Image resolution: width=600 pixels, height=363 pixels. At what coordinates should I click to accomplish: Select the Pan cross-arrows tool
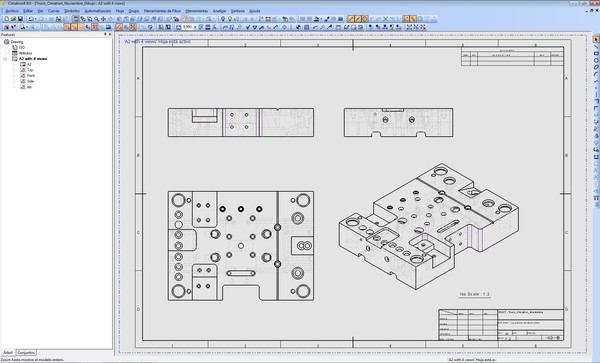pos(103,18)
